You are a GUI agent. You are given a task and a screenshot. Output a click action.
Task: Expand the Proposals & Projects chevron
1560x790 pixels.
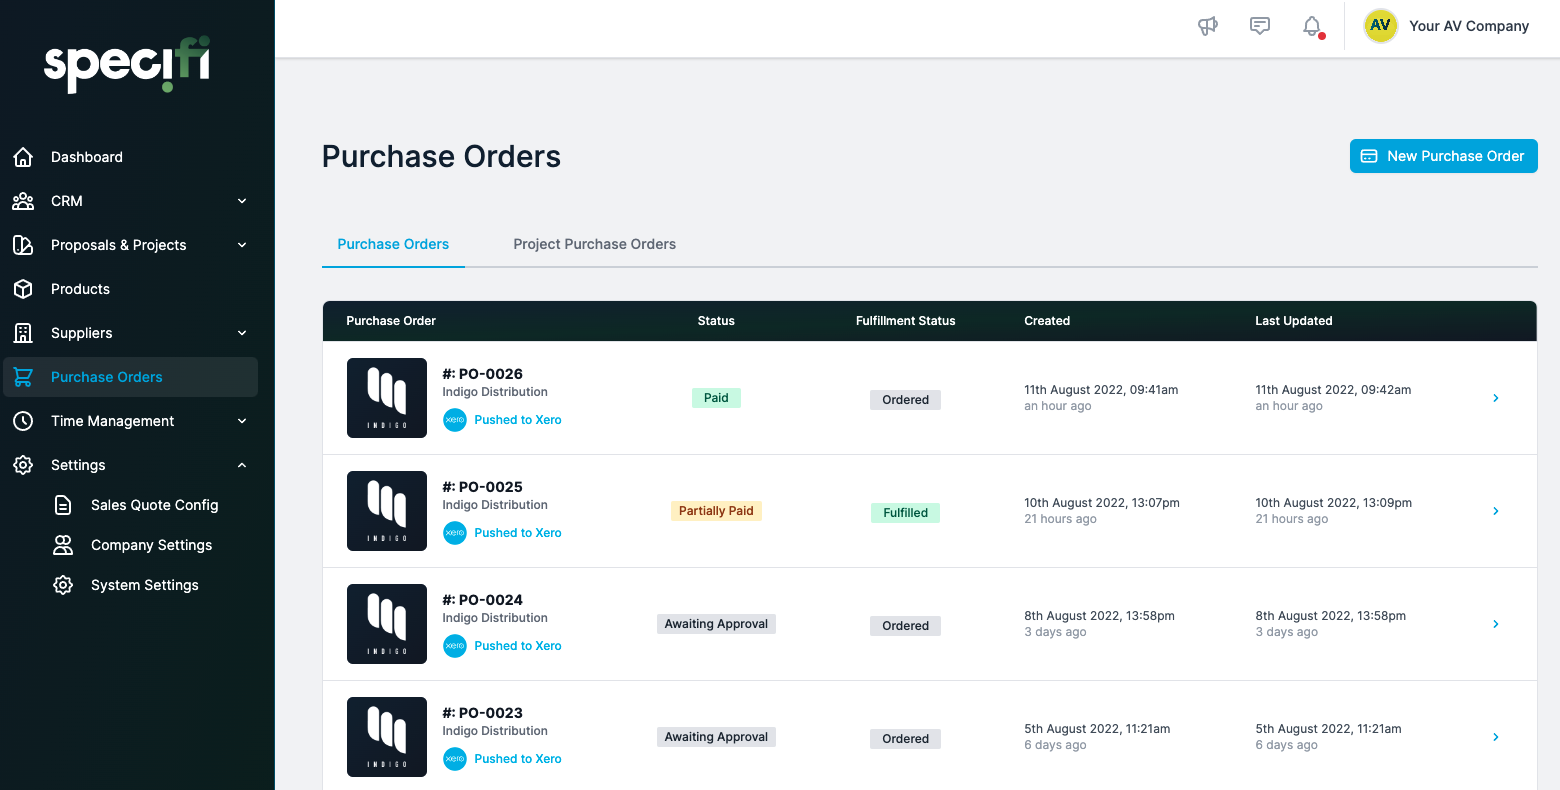[242, 245]
